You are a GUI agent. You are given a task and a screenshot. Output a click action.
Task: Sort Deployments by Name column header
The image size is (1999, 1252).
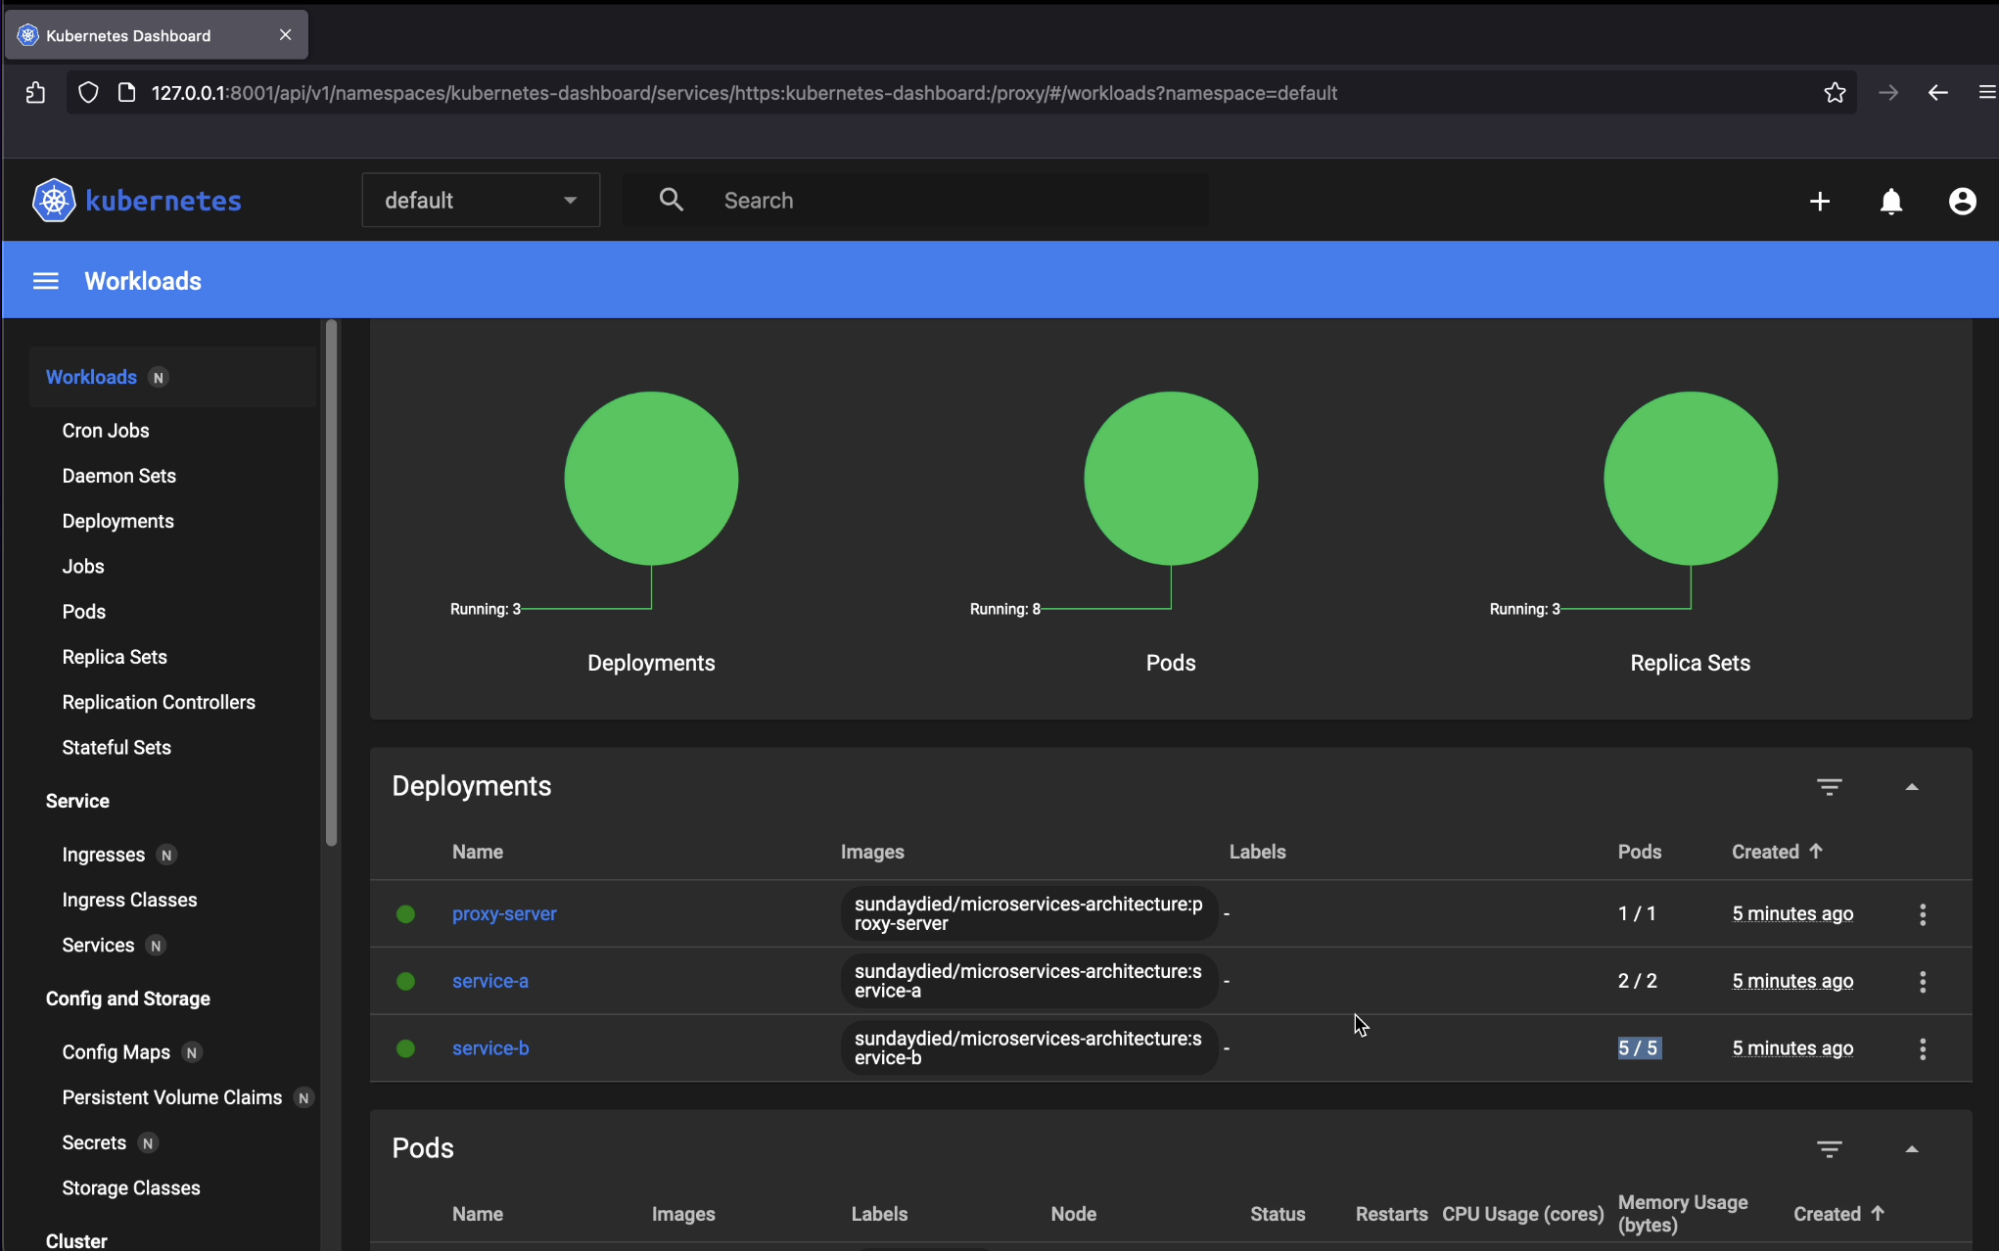coord(477,852)
